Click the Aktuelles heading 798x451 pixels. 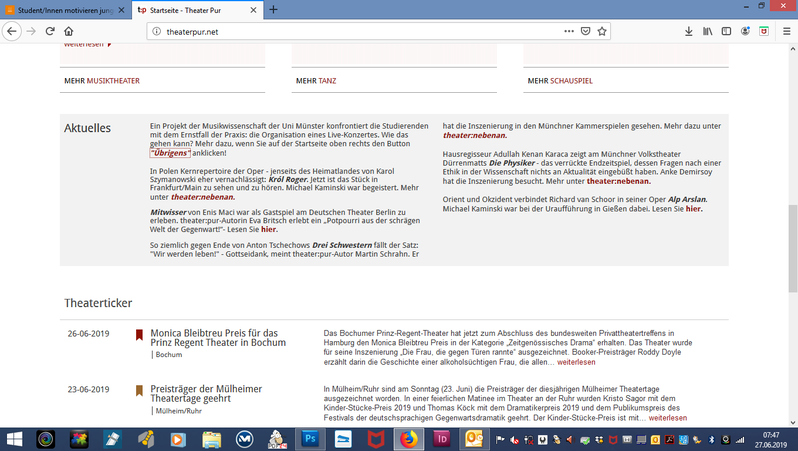(88, 128)
